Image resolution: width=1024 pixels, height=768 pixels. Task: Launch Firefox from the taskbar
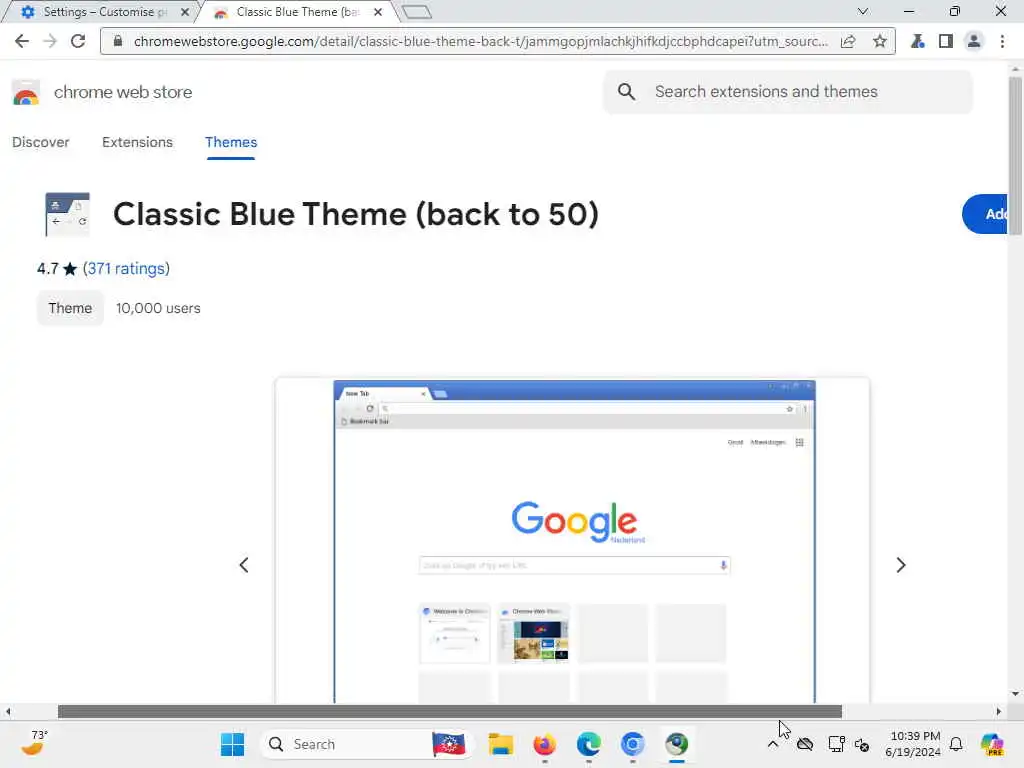(545, 744)
